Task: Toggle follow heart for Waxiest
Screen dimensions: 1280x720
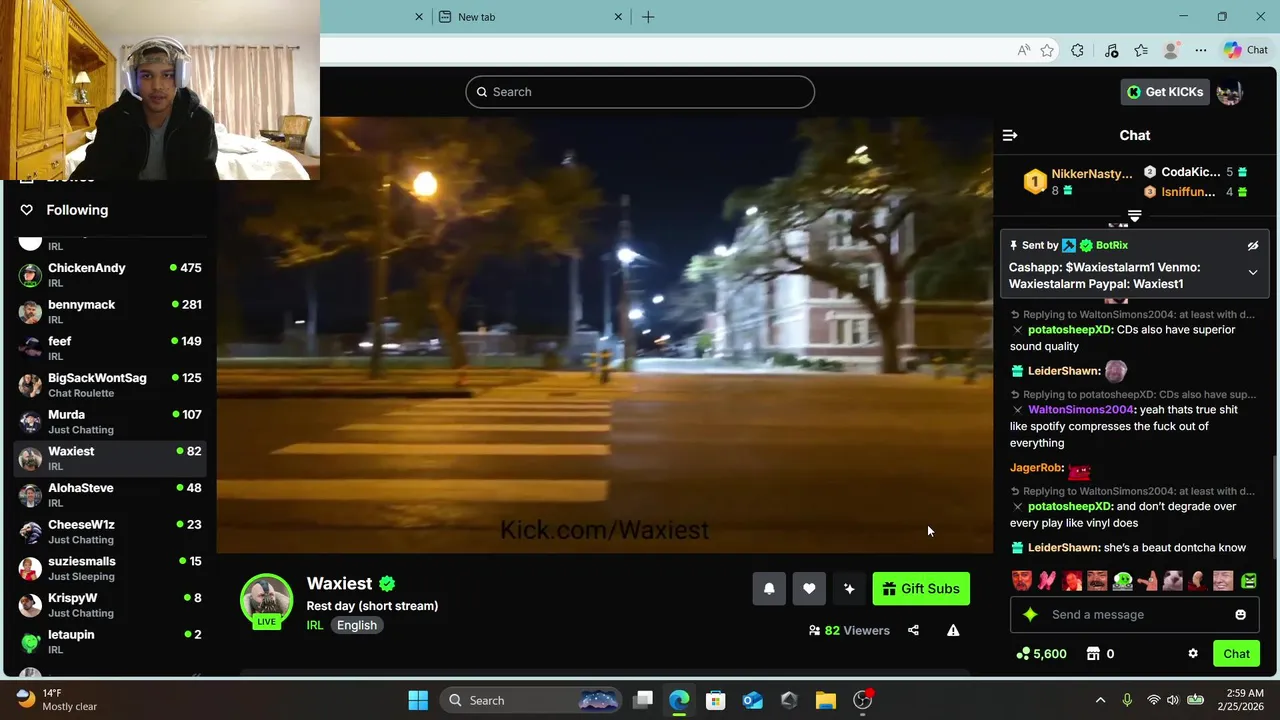Action: coord(809,589)
